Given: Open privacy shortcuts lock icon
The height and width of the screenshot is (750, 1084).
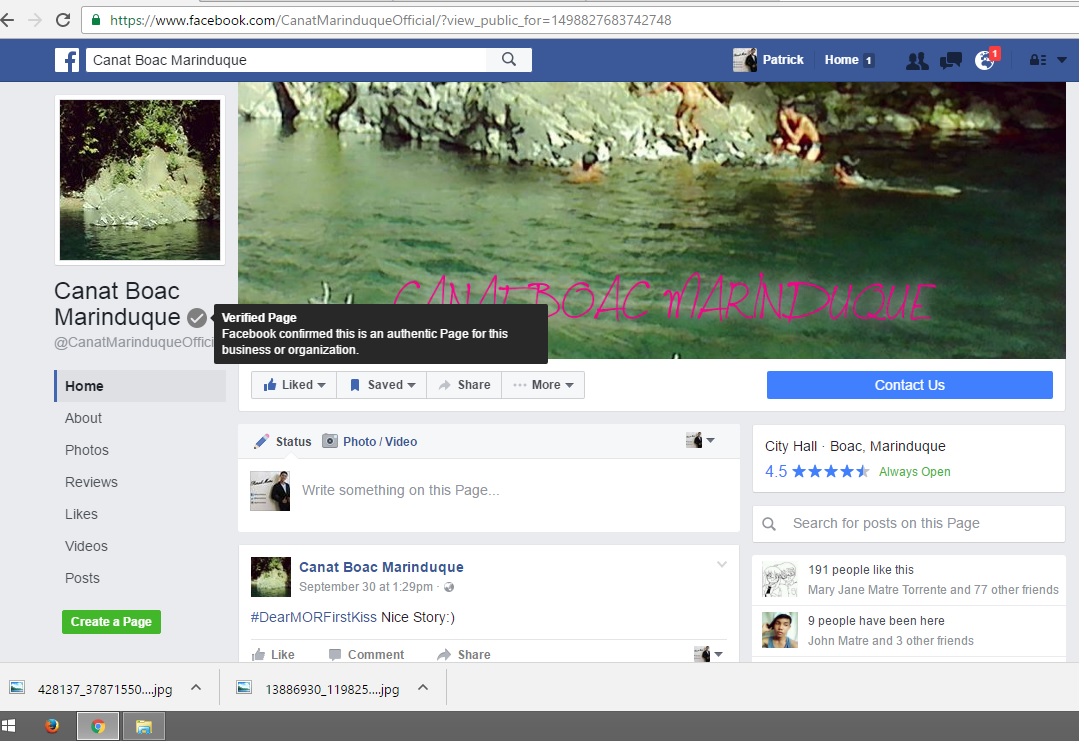Looking at the screenshot, I should [1038, 60].
